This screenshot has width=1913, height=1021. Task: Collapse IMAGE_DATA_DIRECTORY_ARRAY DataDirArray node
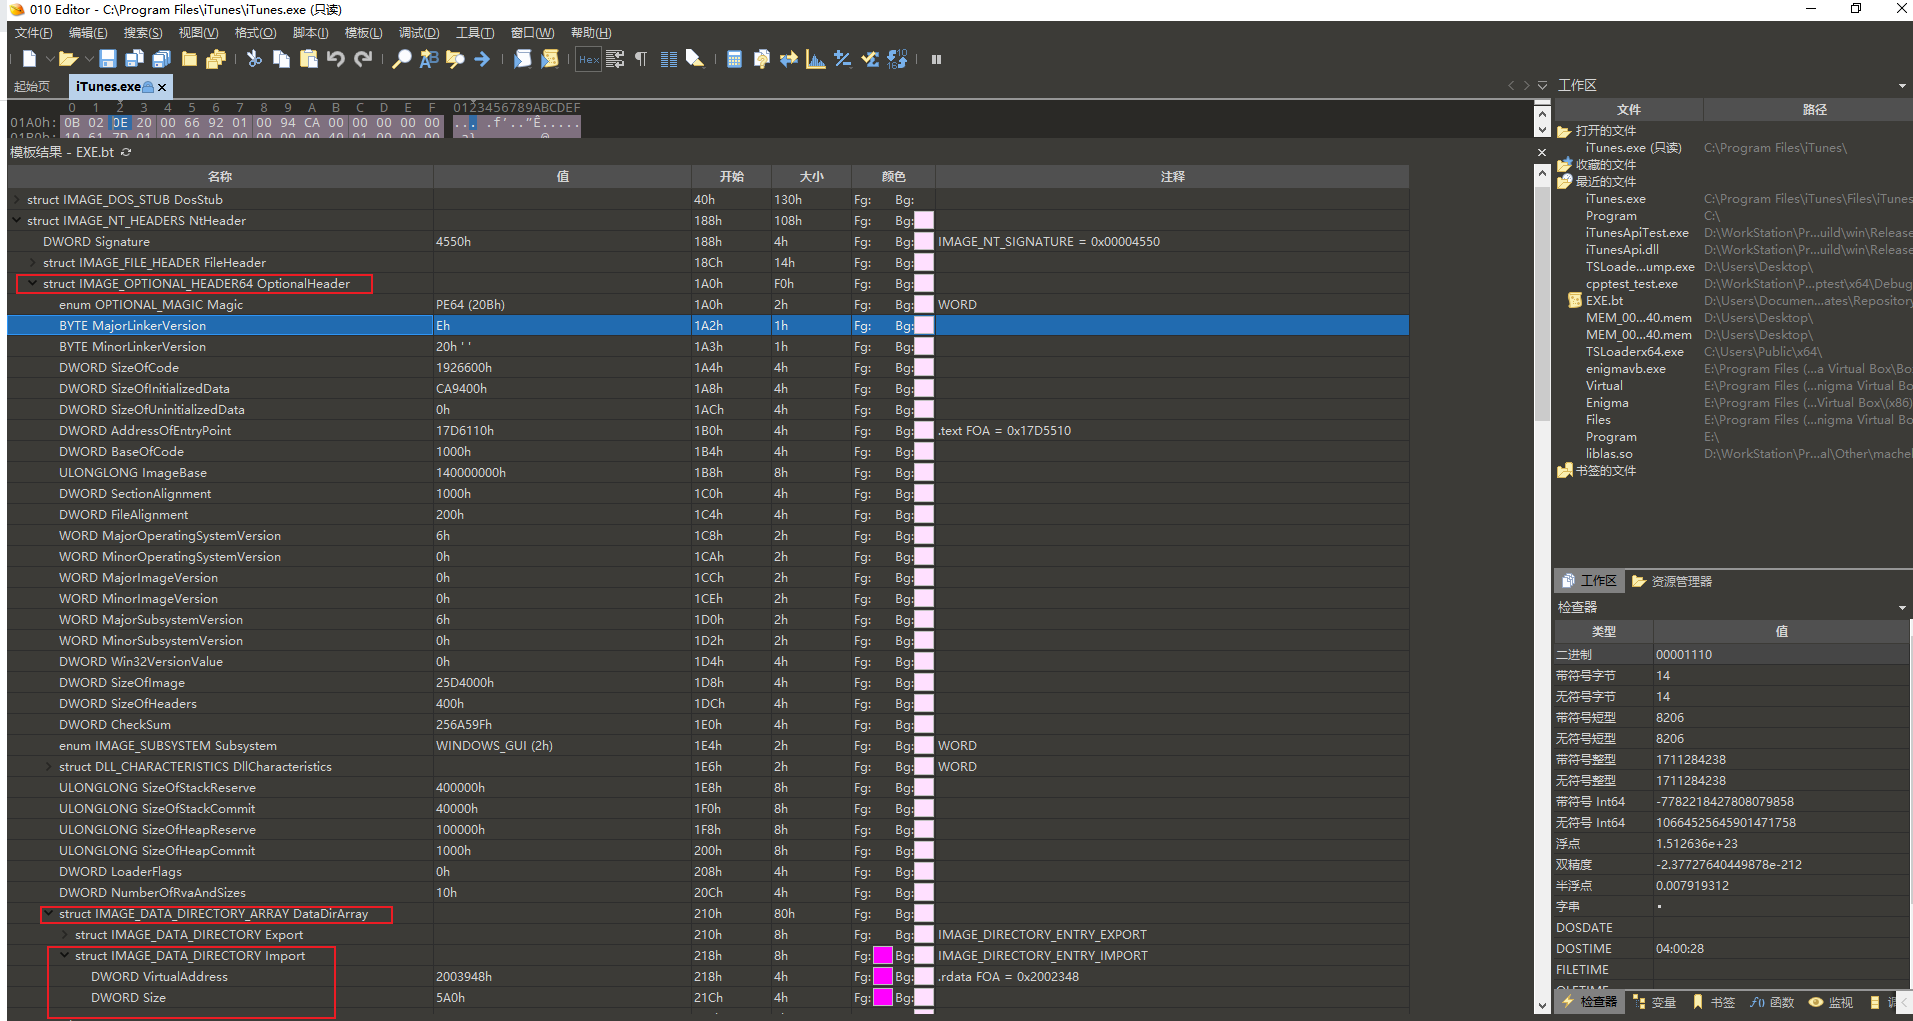click(49, 914)
